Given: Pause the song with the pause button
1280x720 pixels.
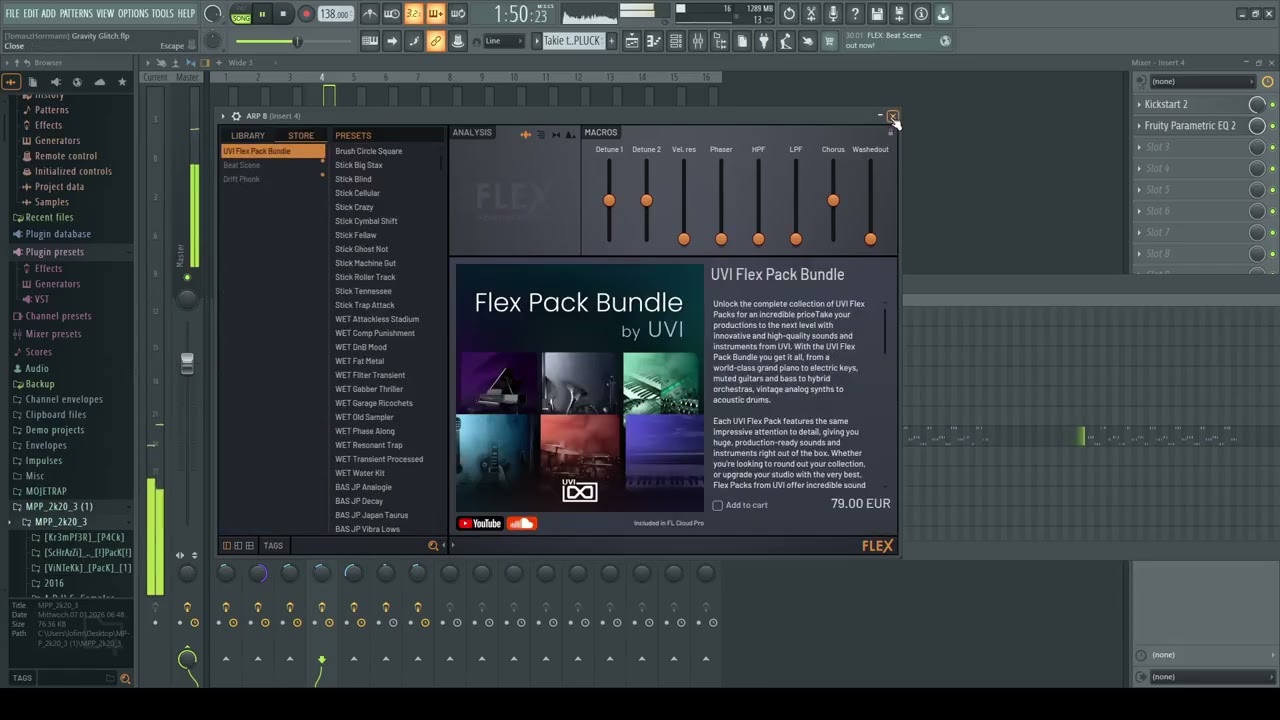Looking at the screenshot, I should 262,14.
